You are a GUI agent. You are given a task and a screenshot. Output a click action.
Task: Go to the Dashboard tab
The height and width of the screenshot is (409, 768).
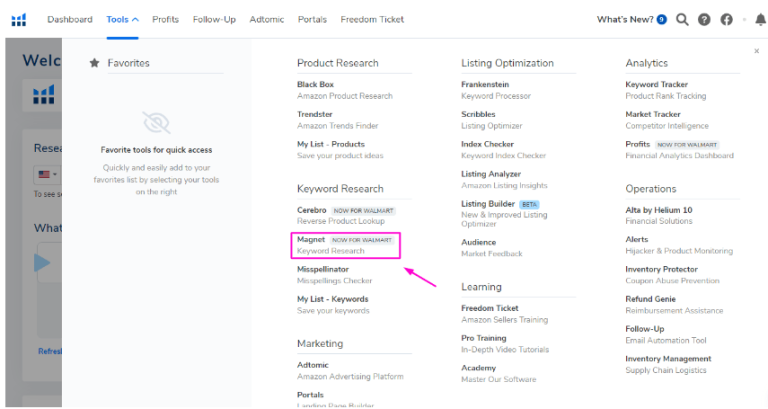69,19
